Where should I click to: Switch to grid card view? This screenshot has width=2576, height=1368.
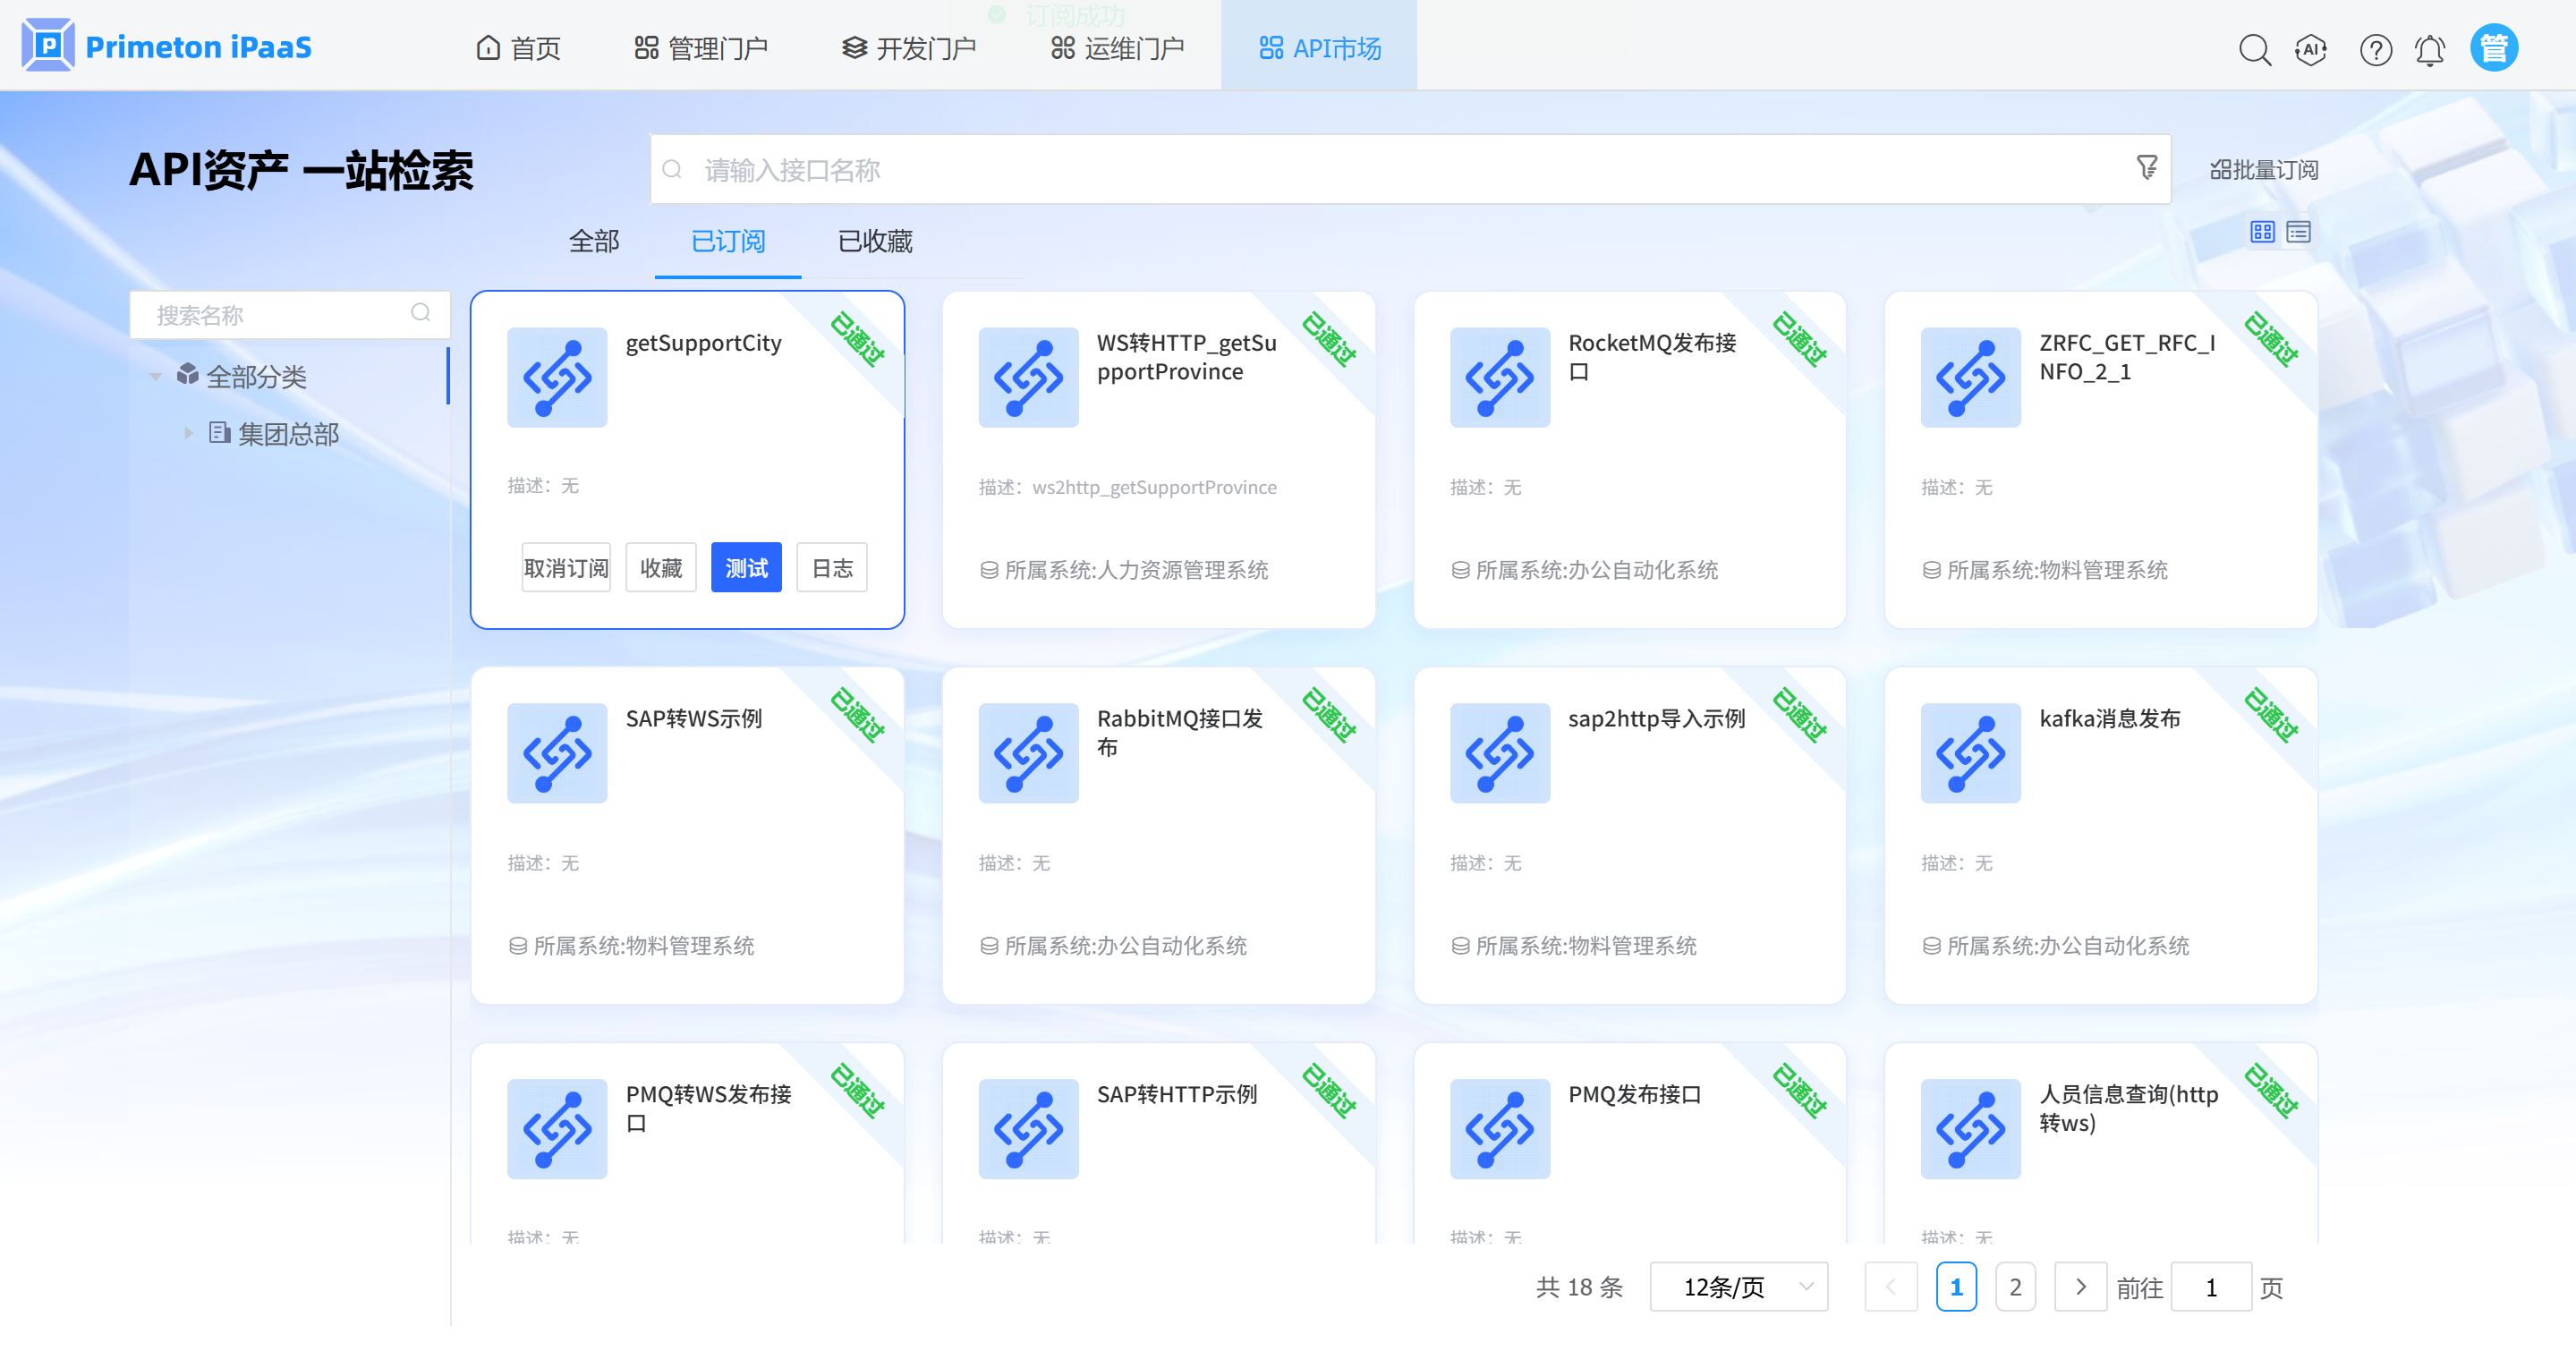(2262, 232)
